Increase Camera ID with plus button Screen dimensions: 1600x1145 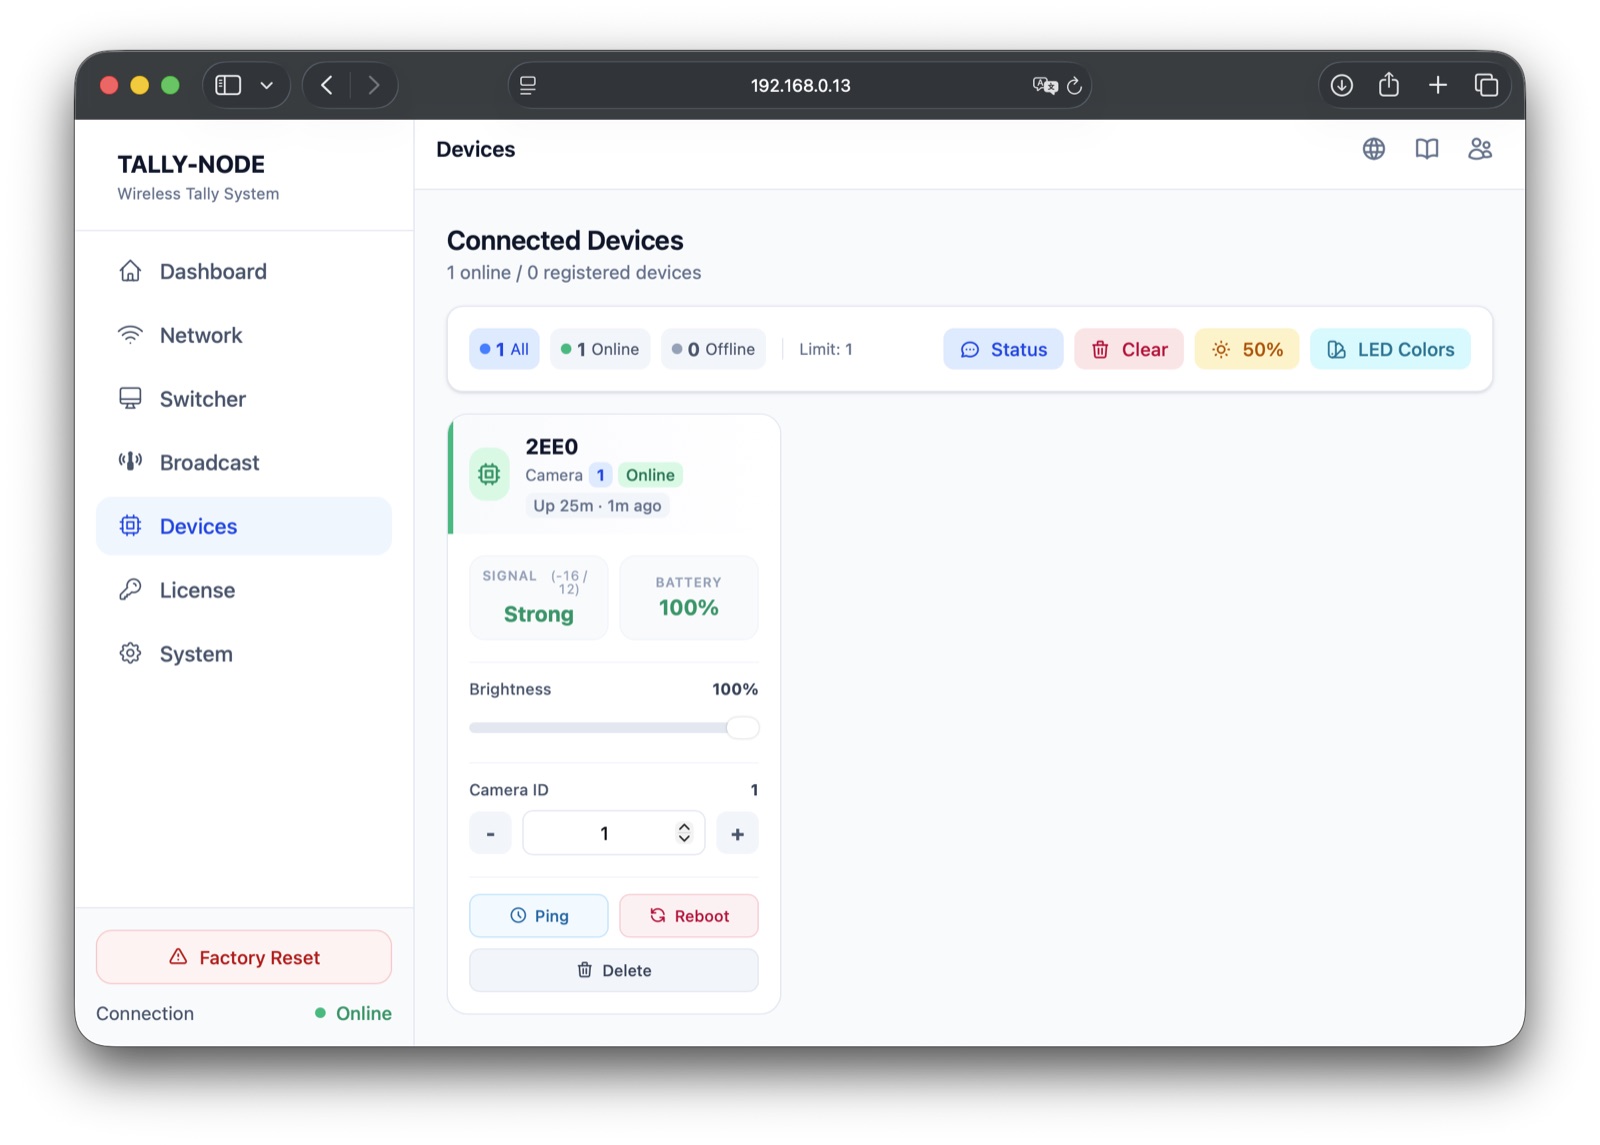tap(737, 833)
